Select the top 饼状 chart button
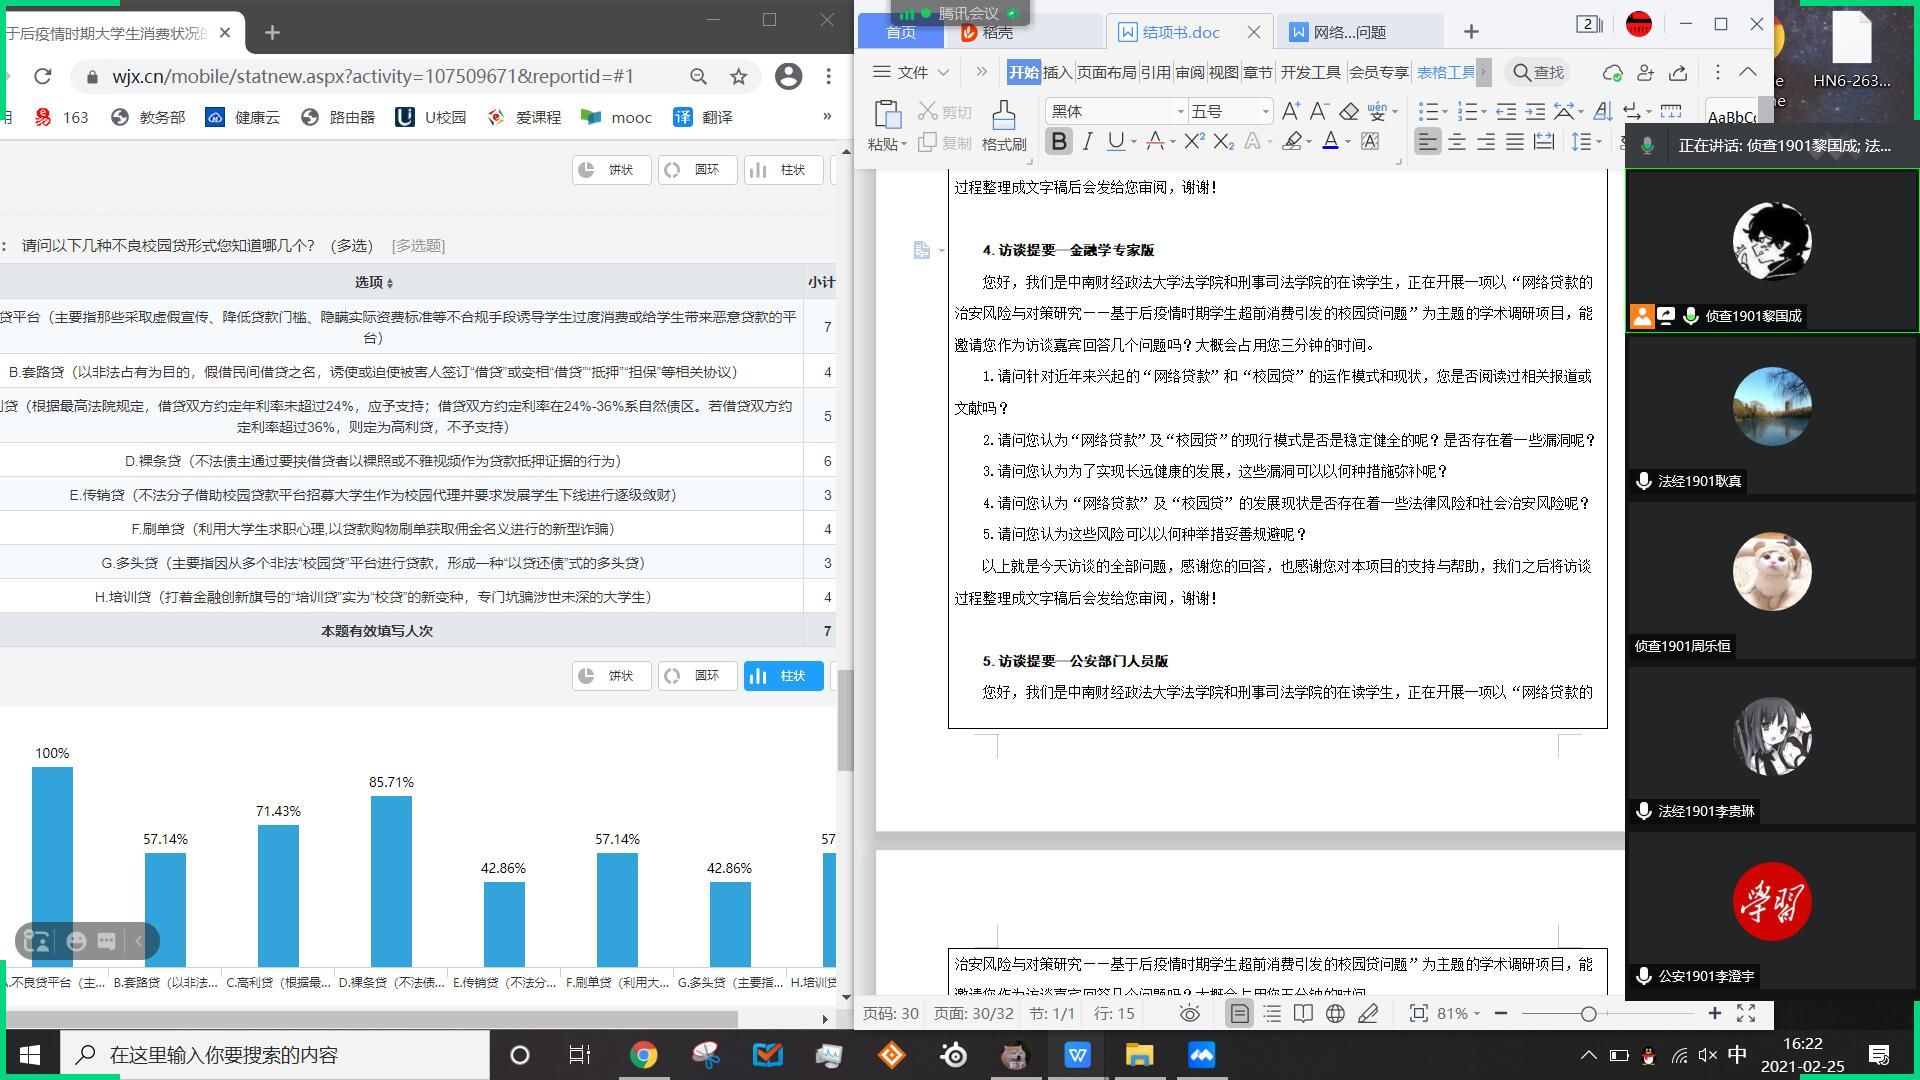This screenshot has width=1920, height=1080. click(610, 170)
